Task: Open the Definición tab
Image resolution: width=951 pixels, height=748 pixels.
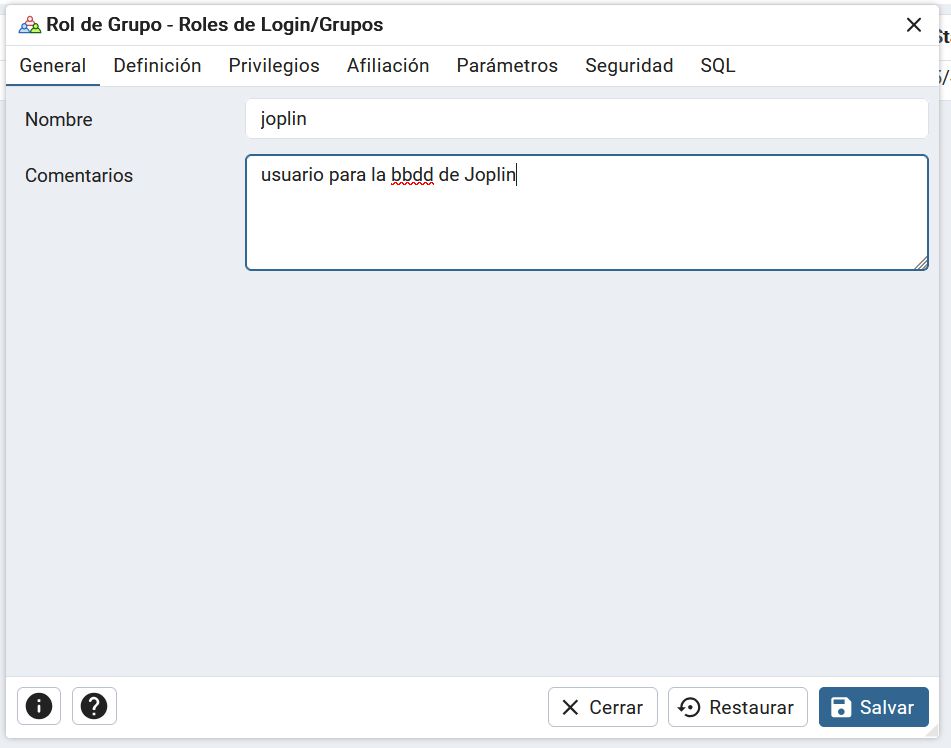Action: [157, 66]
